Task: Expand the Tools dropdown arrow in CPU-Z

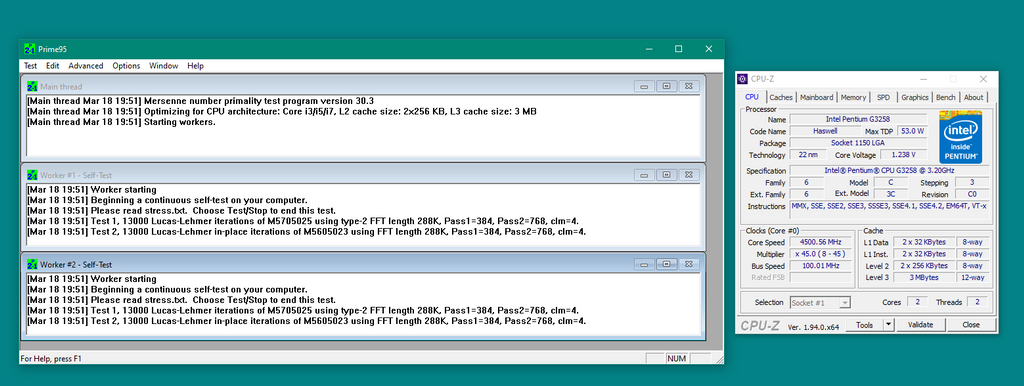Action: coord(888,325)
